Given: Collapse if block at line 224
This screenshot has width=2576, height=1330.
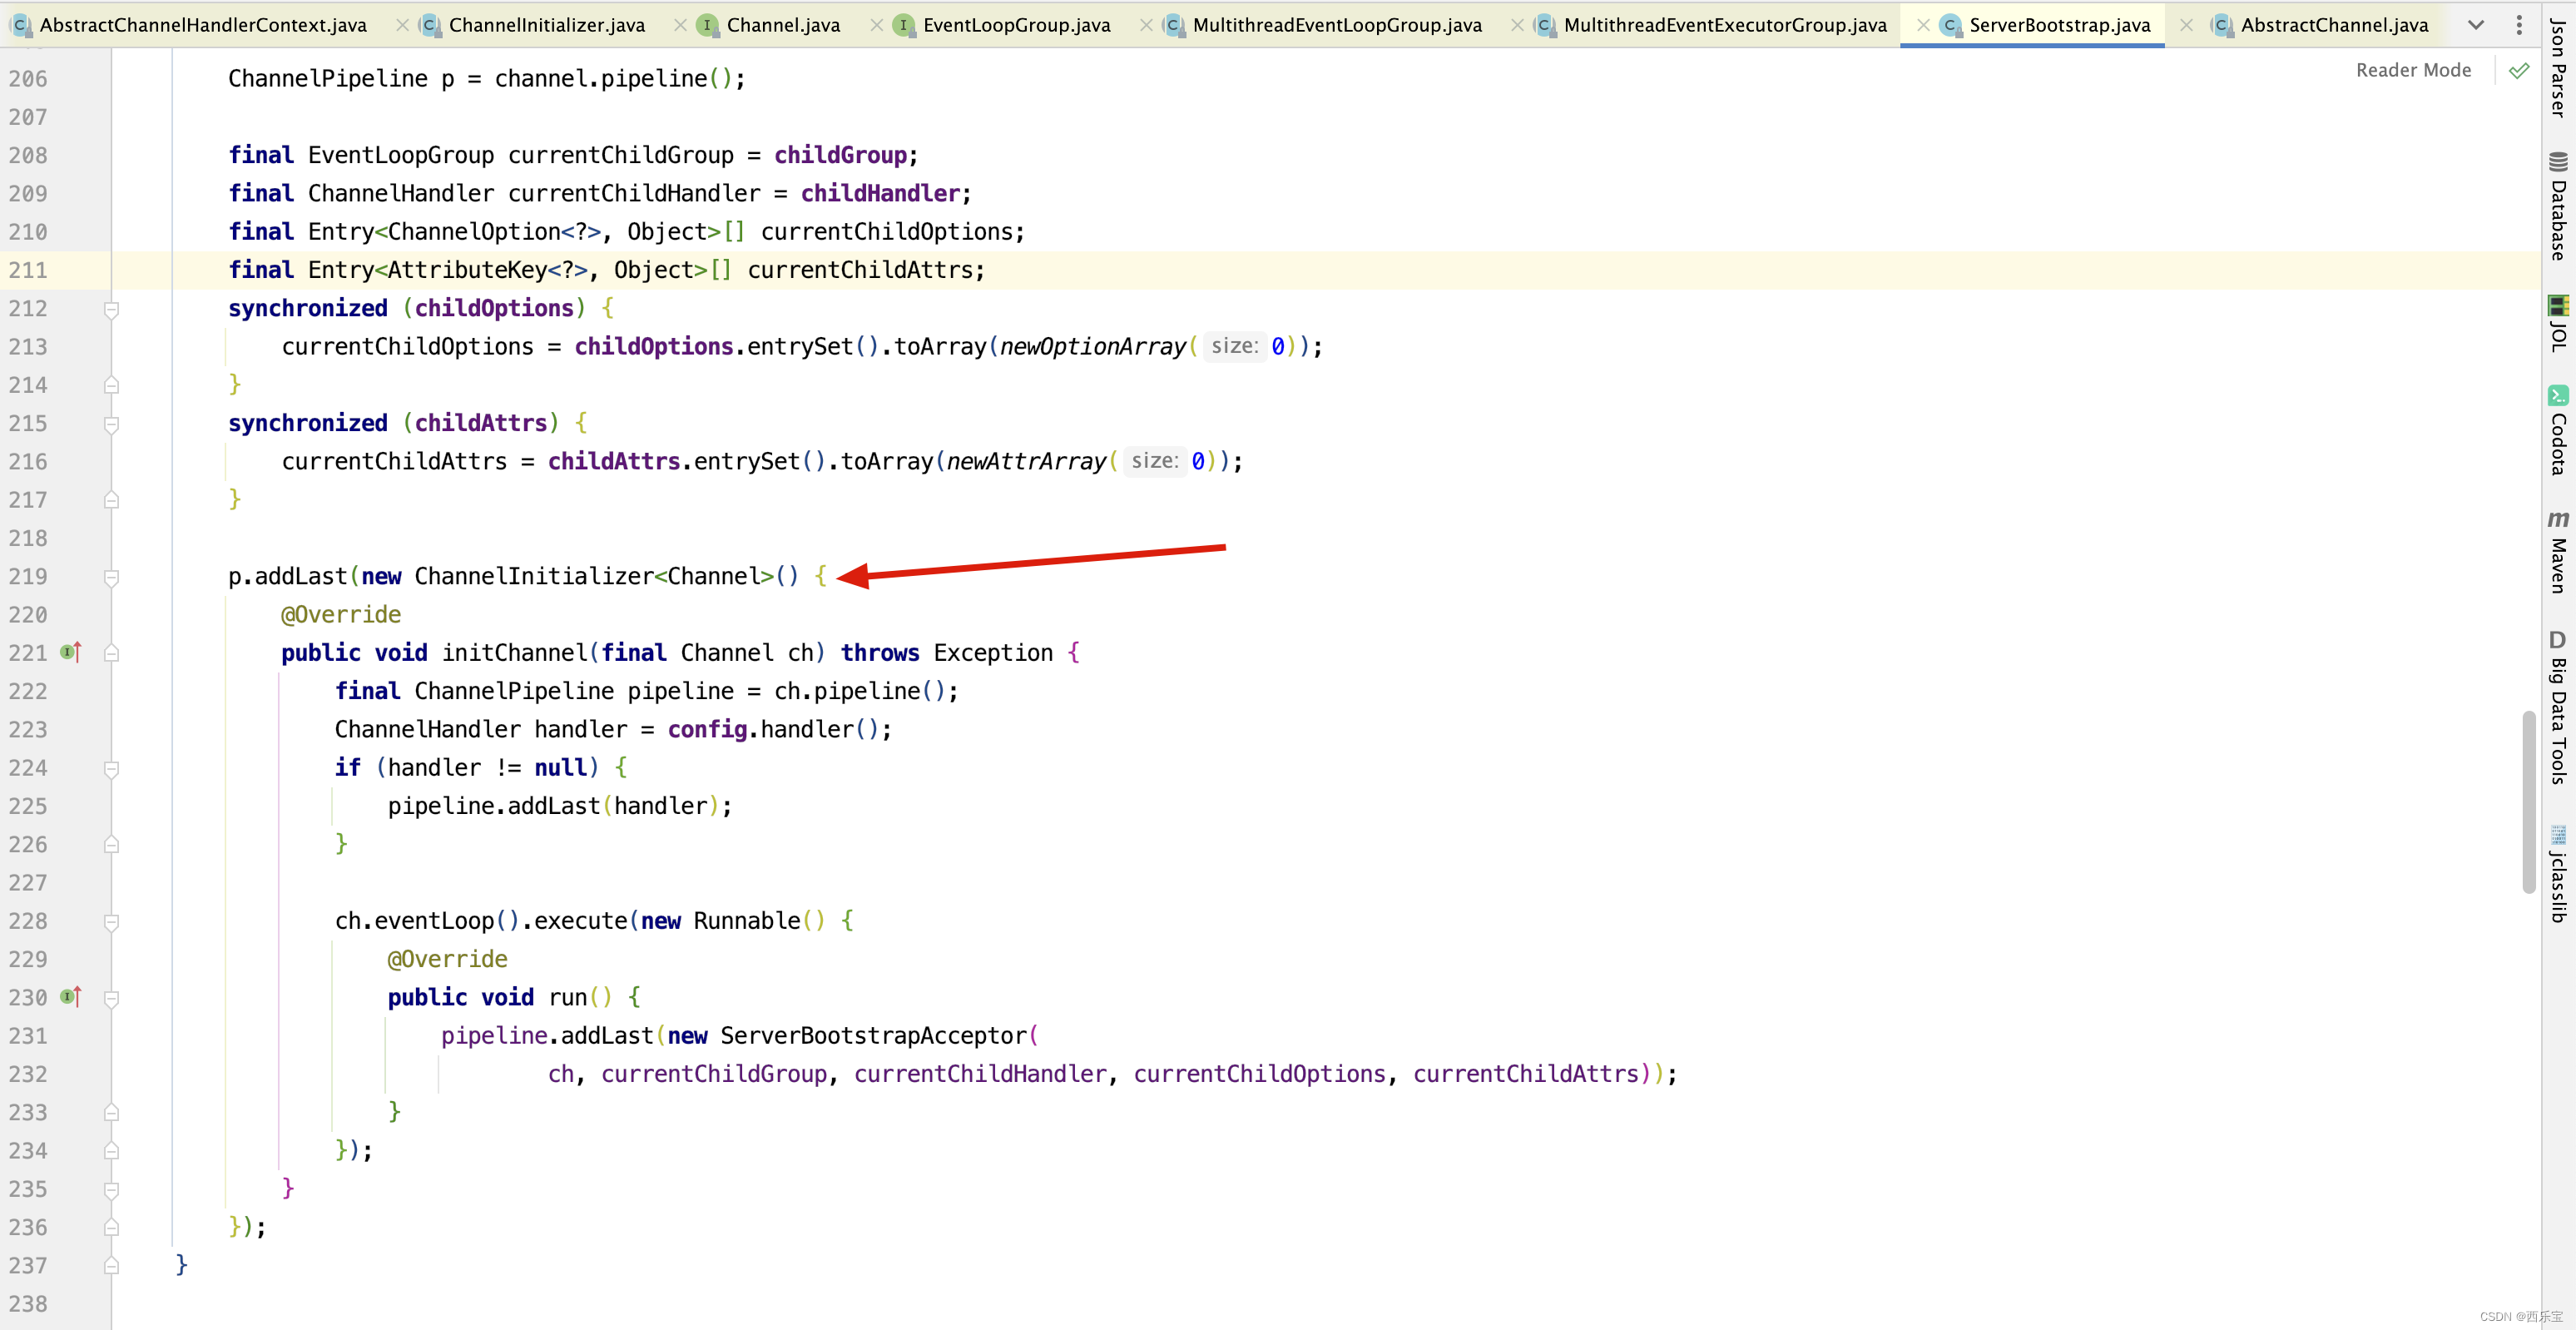Looking at the screenshot, I should (112, 769).
